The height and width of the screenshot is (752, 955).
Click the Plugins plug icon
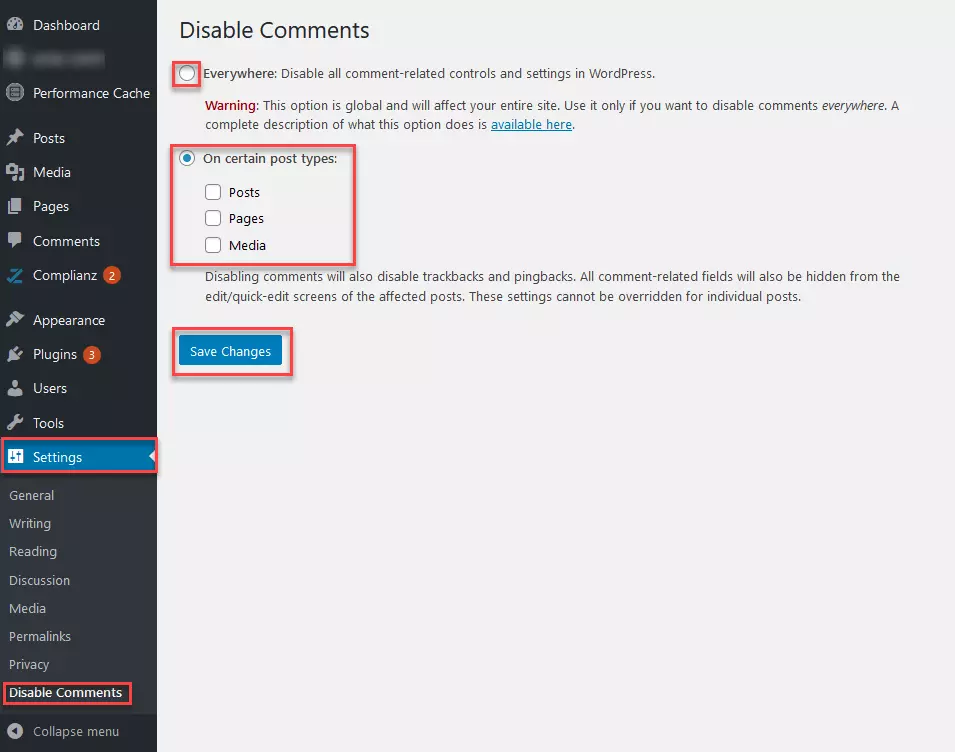(x=15, y=354)
